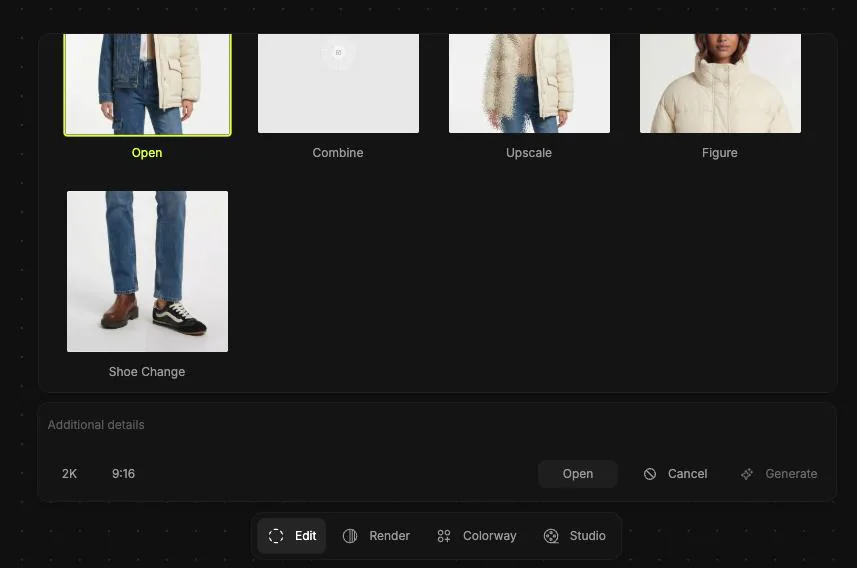Click the Colorway dots icon

(x=444, y=536)
